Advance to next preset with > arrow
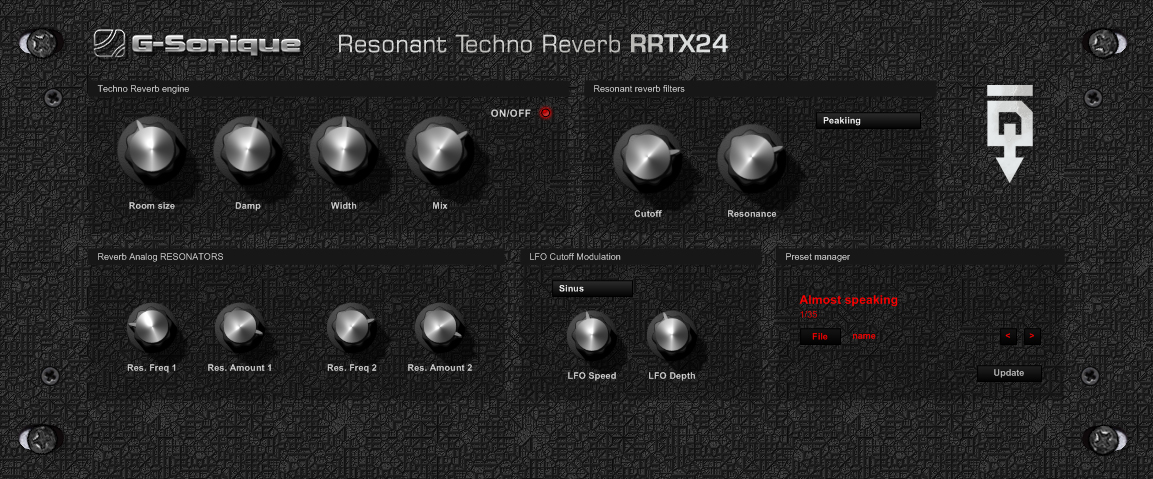 pos(1031,337)
